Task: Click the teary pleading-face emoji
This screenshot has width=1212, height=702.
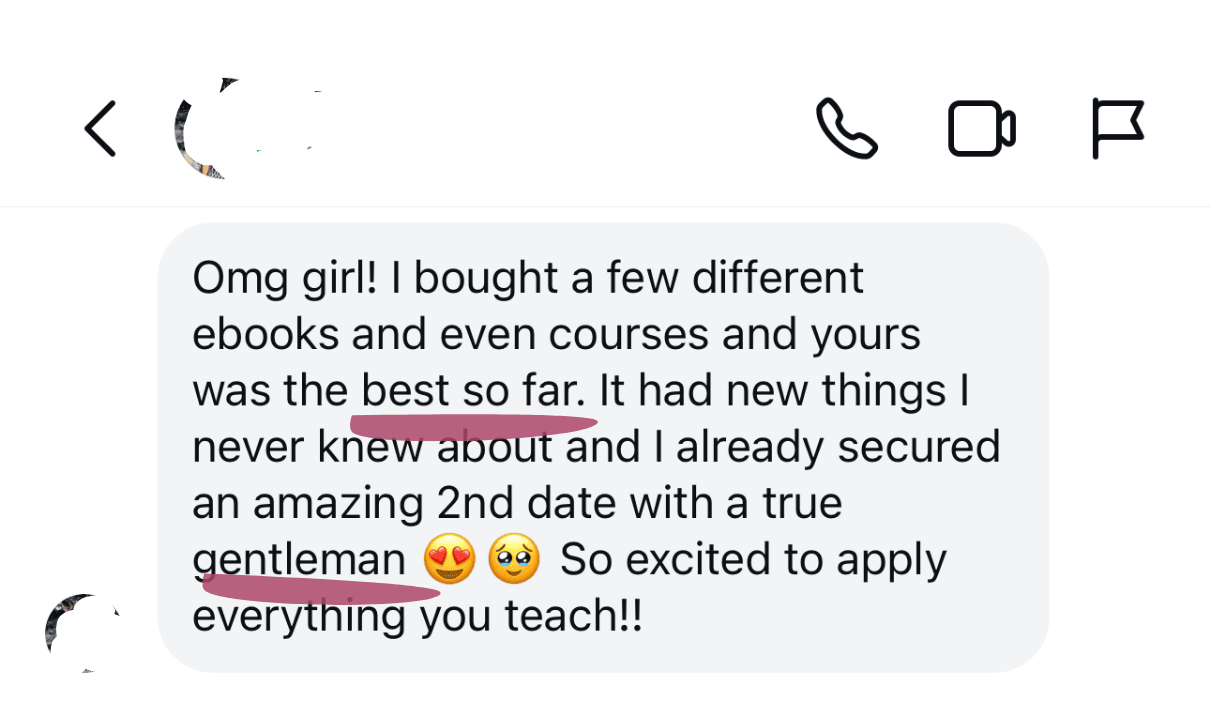Action: [513, 560]
